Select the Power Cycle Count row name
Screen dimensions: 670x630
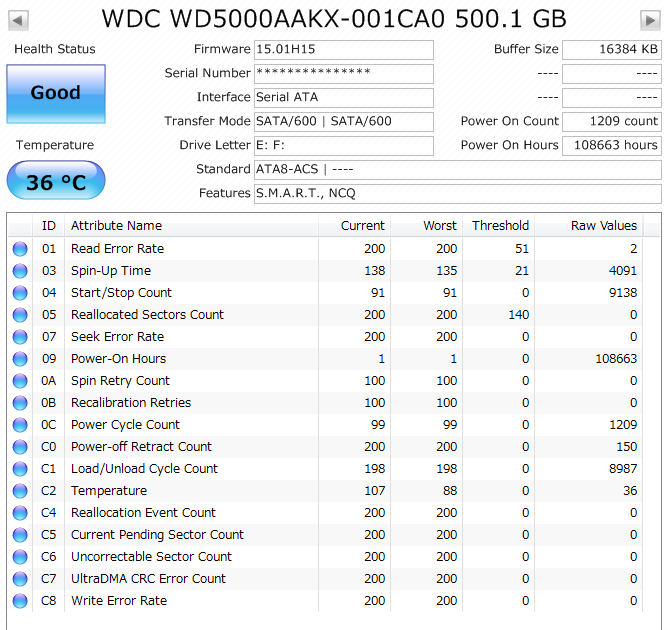(x=125, y=425)
